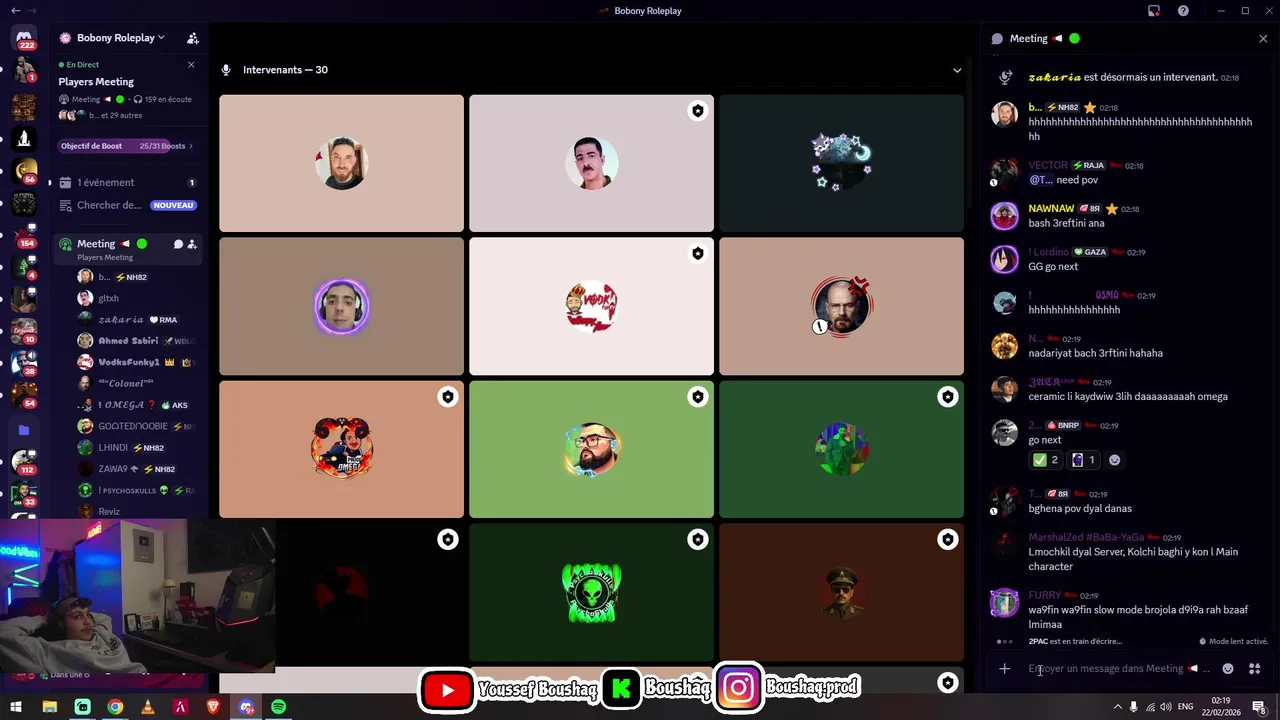Click moderator badge on VODKA speaker tile
This screenshot has width=1280, height=720.
coord(698,254)
